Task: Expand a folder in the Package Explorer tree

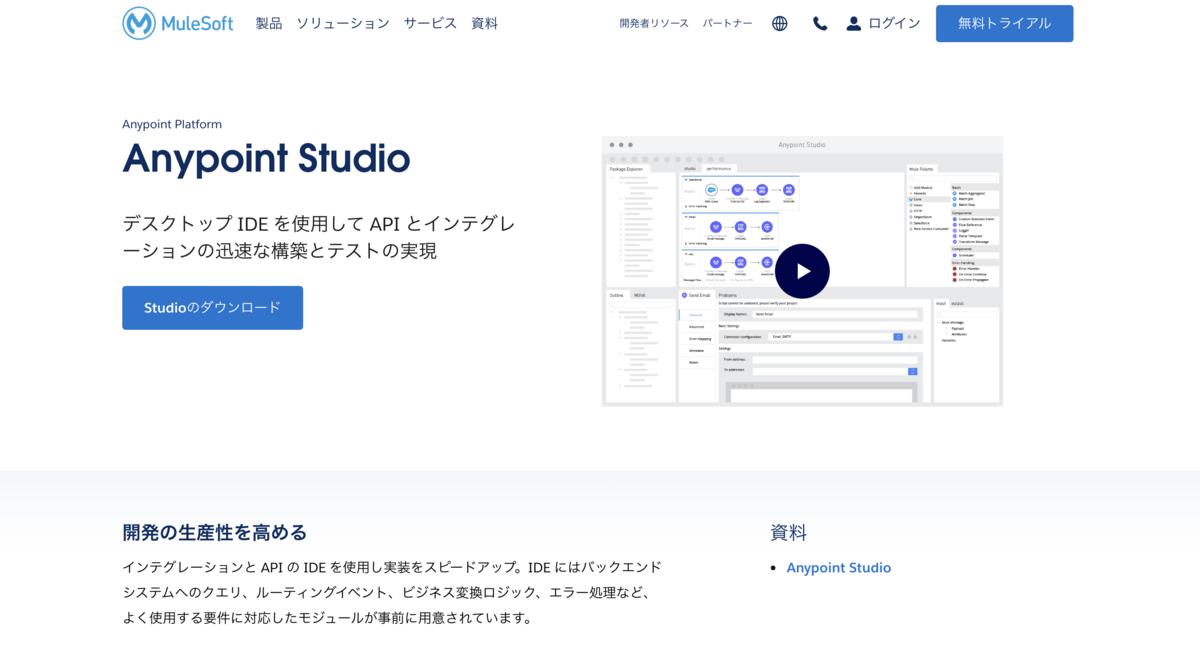Action: pos(621,199)
